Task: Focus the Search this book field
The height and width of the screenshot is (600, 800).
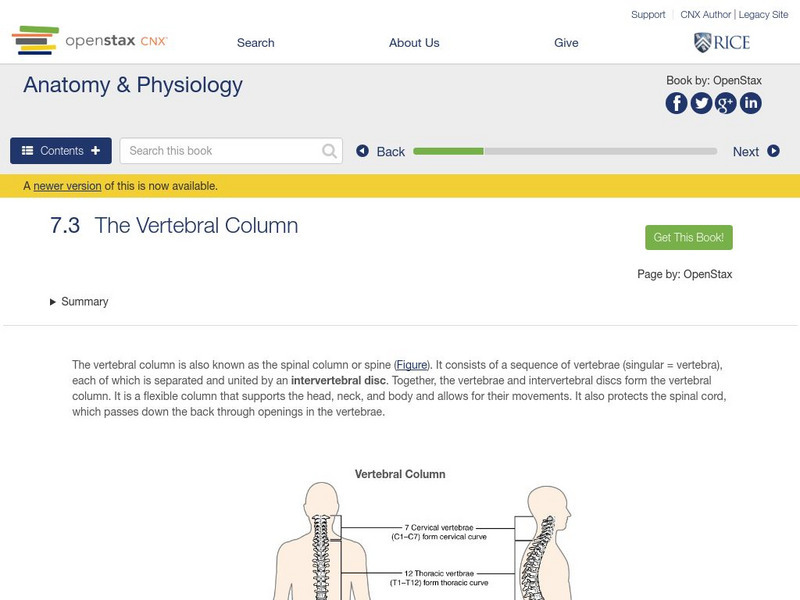Action: coord(220,151)
